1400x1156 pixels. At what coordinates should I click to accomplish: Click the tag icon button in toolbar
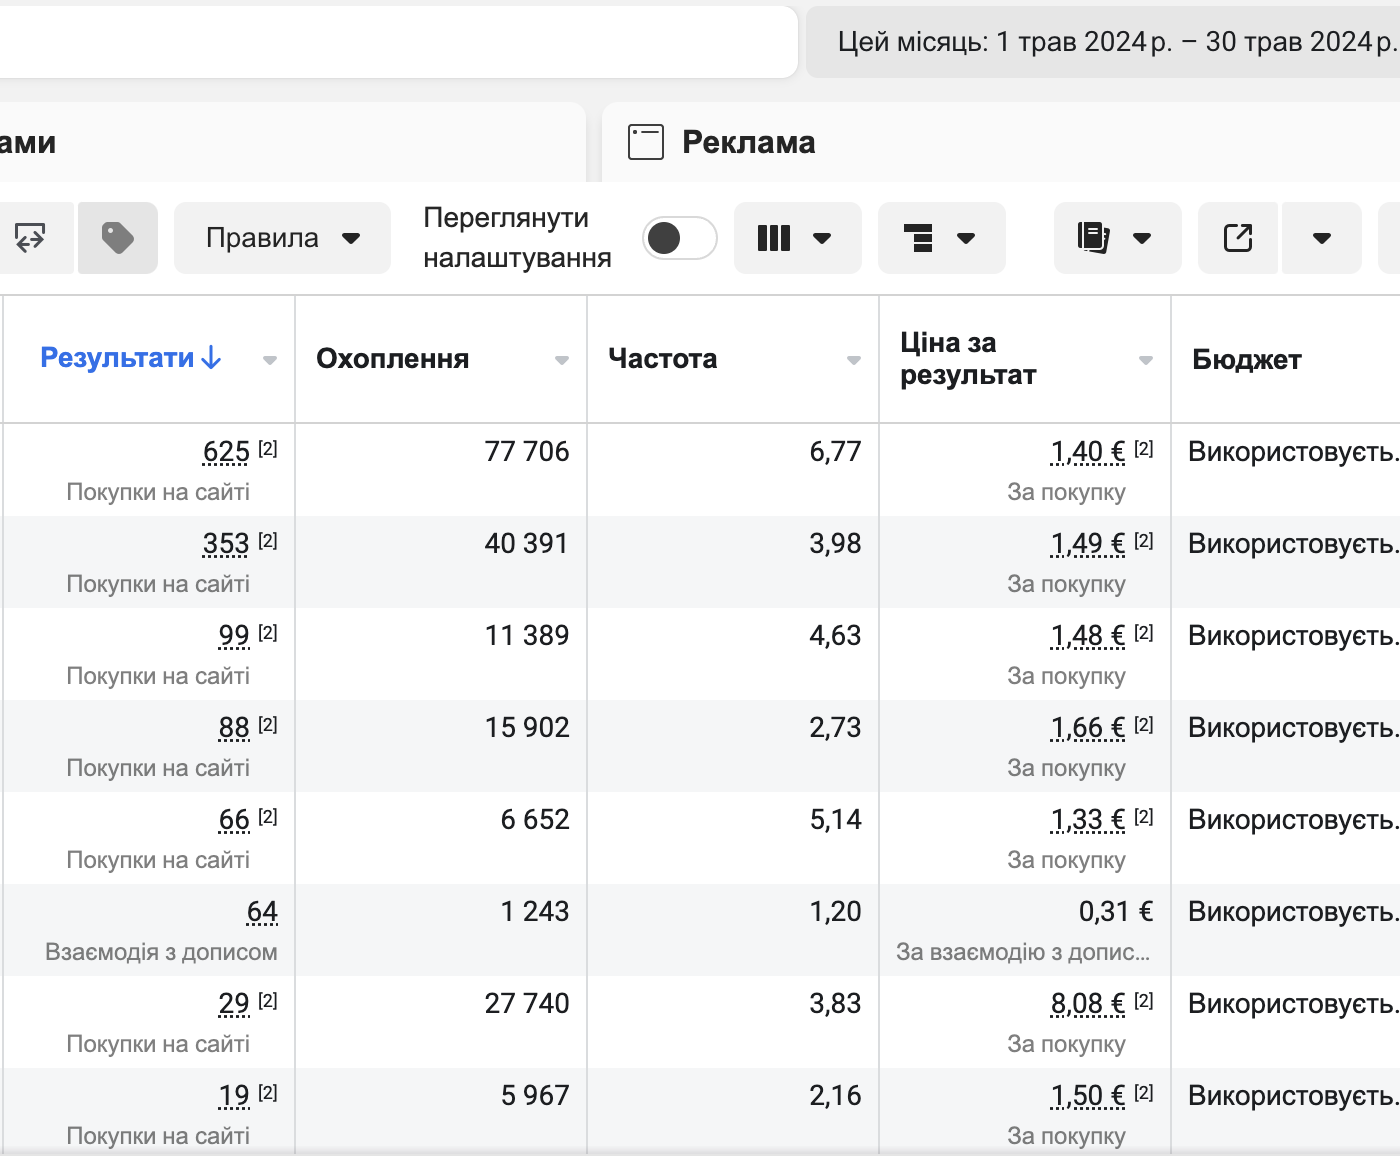pos(118,238)
